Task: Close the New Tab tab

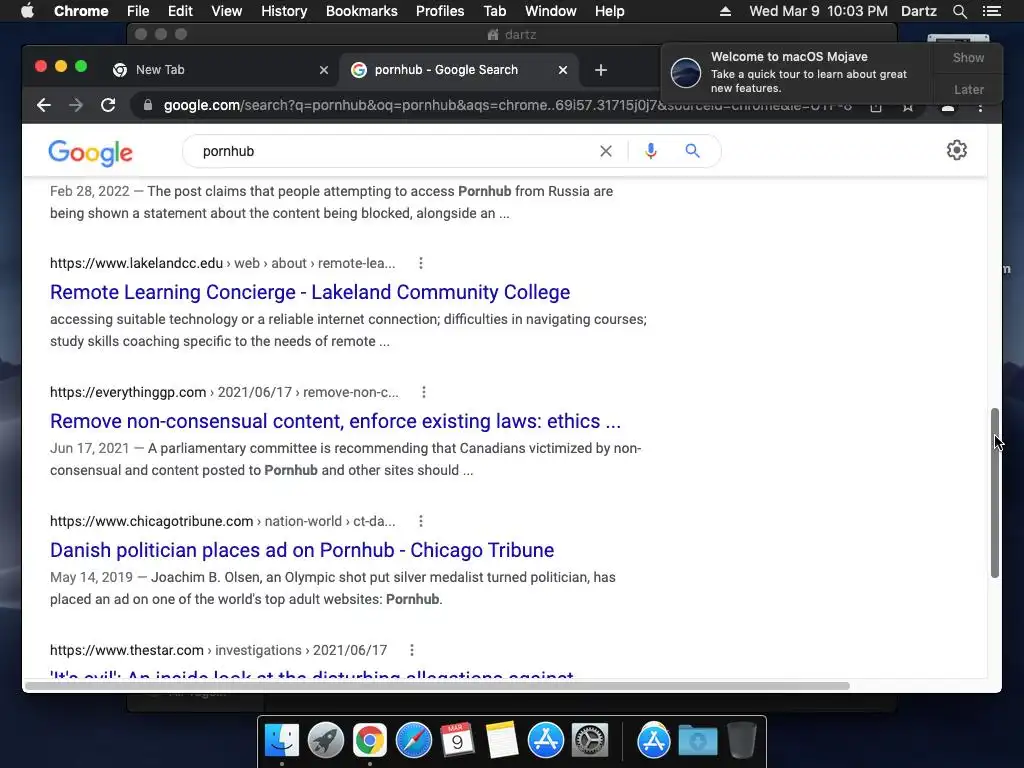Action: [x=324, y=70]
